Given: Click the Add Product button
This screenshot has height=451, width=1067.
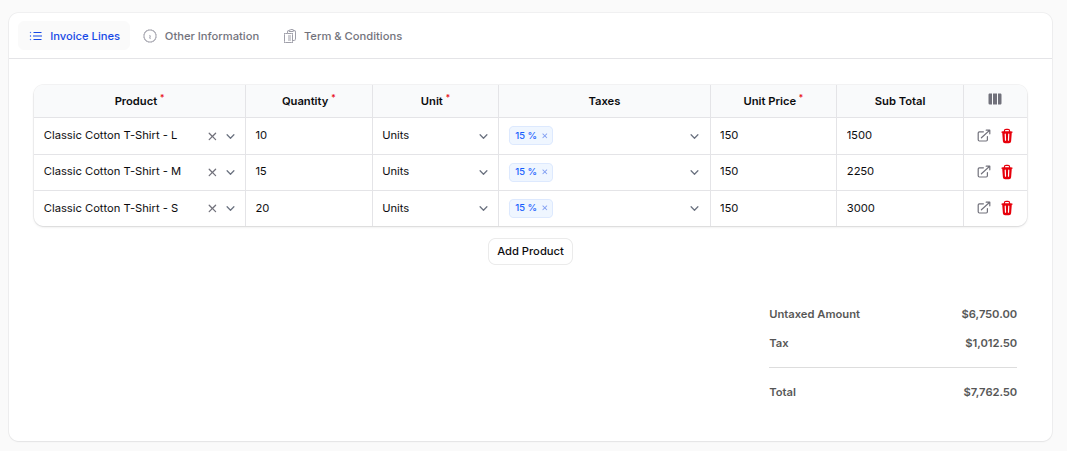Looking at the screenshot, I should point(530,251).
